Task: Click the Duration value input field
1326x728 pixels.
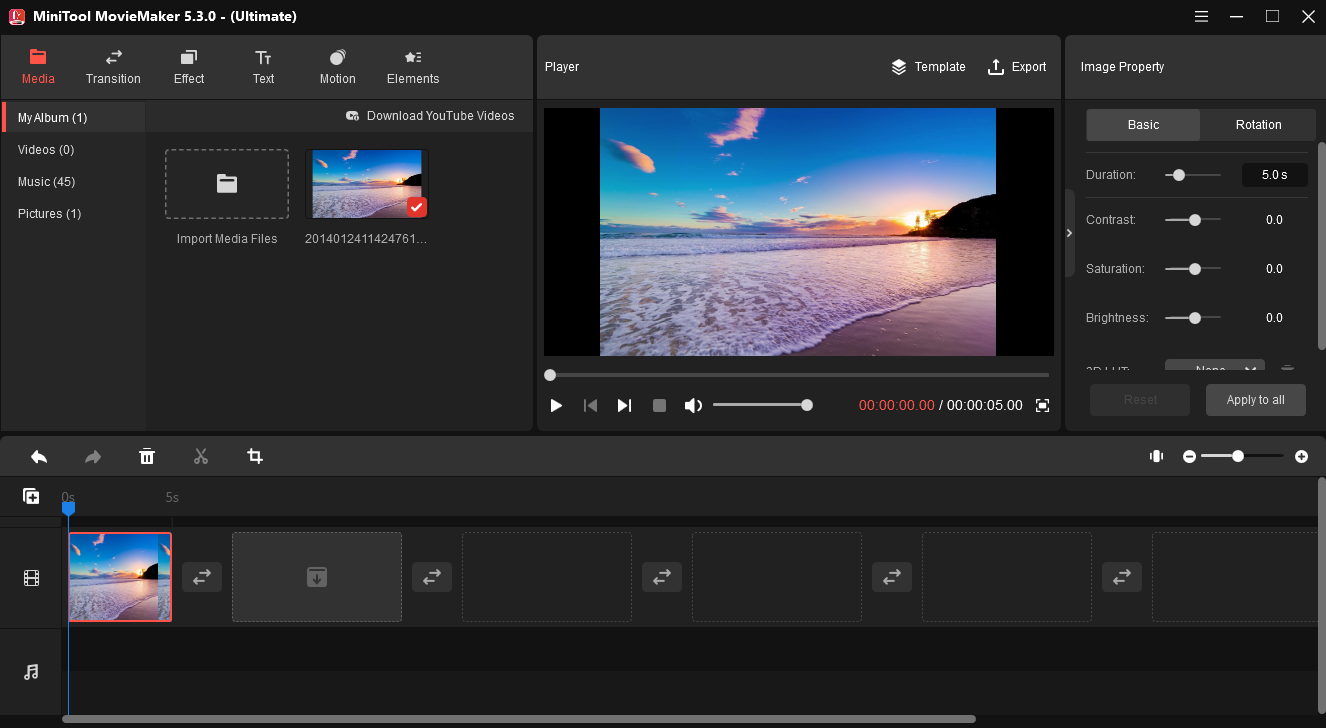Action: point(1273,175)
